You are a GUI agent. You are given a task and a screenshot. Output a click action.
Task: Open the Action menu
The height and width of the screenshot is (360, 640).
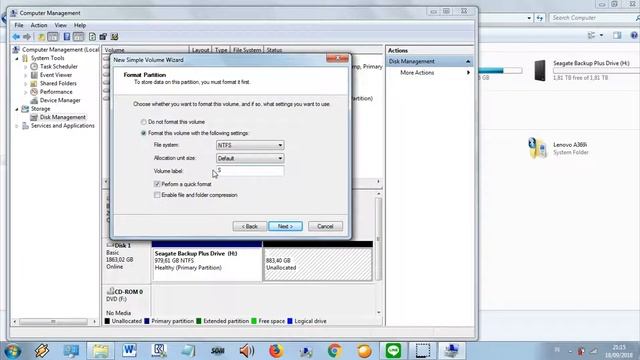coord(39,25)
